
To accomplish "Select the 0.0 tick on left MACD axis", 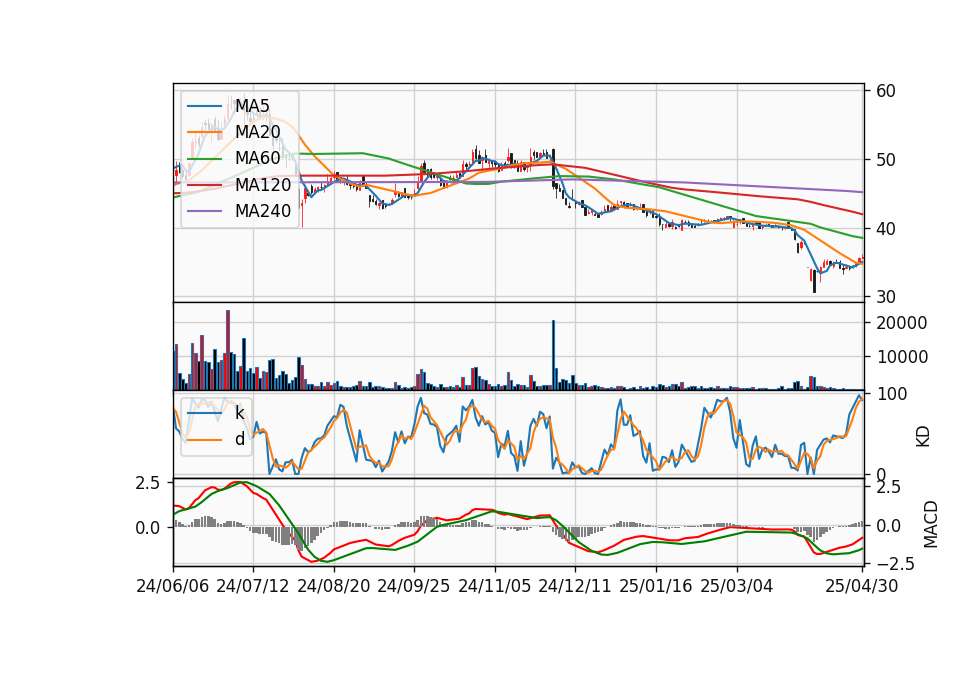I will [148, 528].
